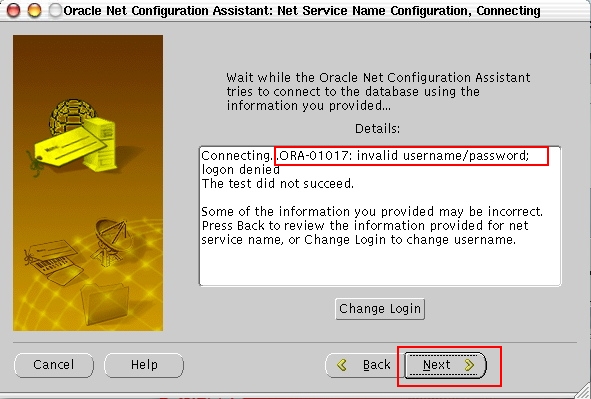
Task: Click the window title bar text
Action: (x=302, y=11)
